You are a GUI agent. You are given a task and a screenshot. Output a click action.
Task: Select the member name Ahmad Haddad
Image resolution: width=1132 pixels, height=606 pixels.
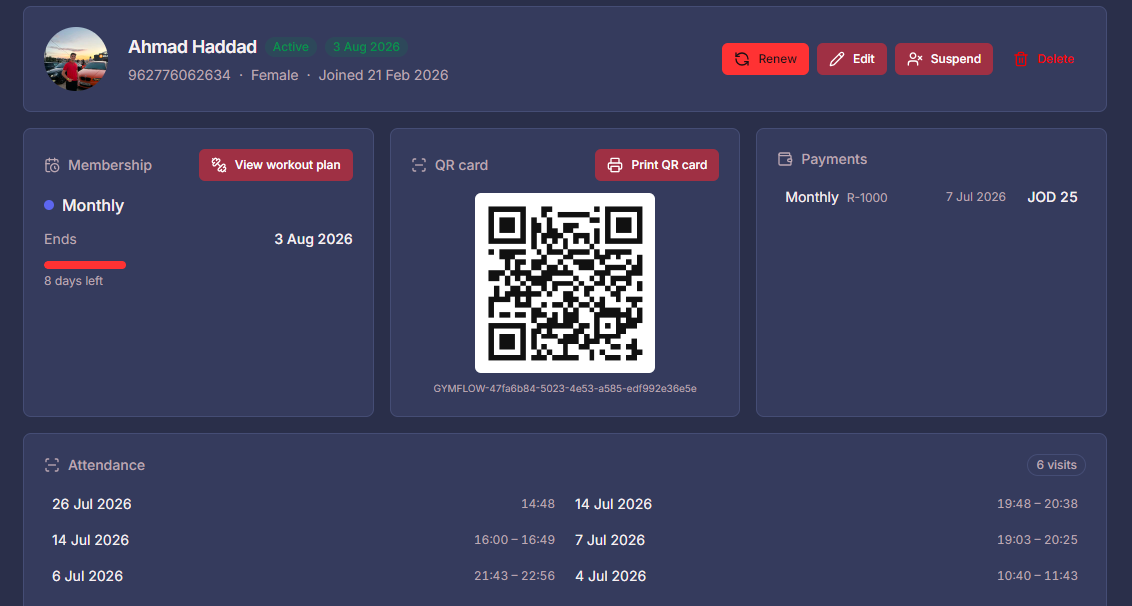click(x=192, y=47)
